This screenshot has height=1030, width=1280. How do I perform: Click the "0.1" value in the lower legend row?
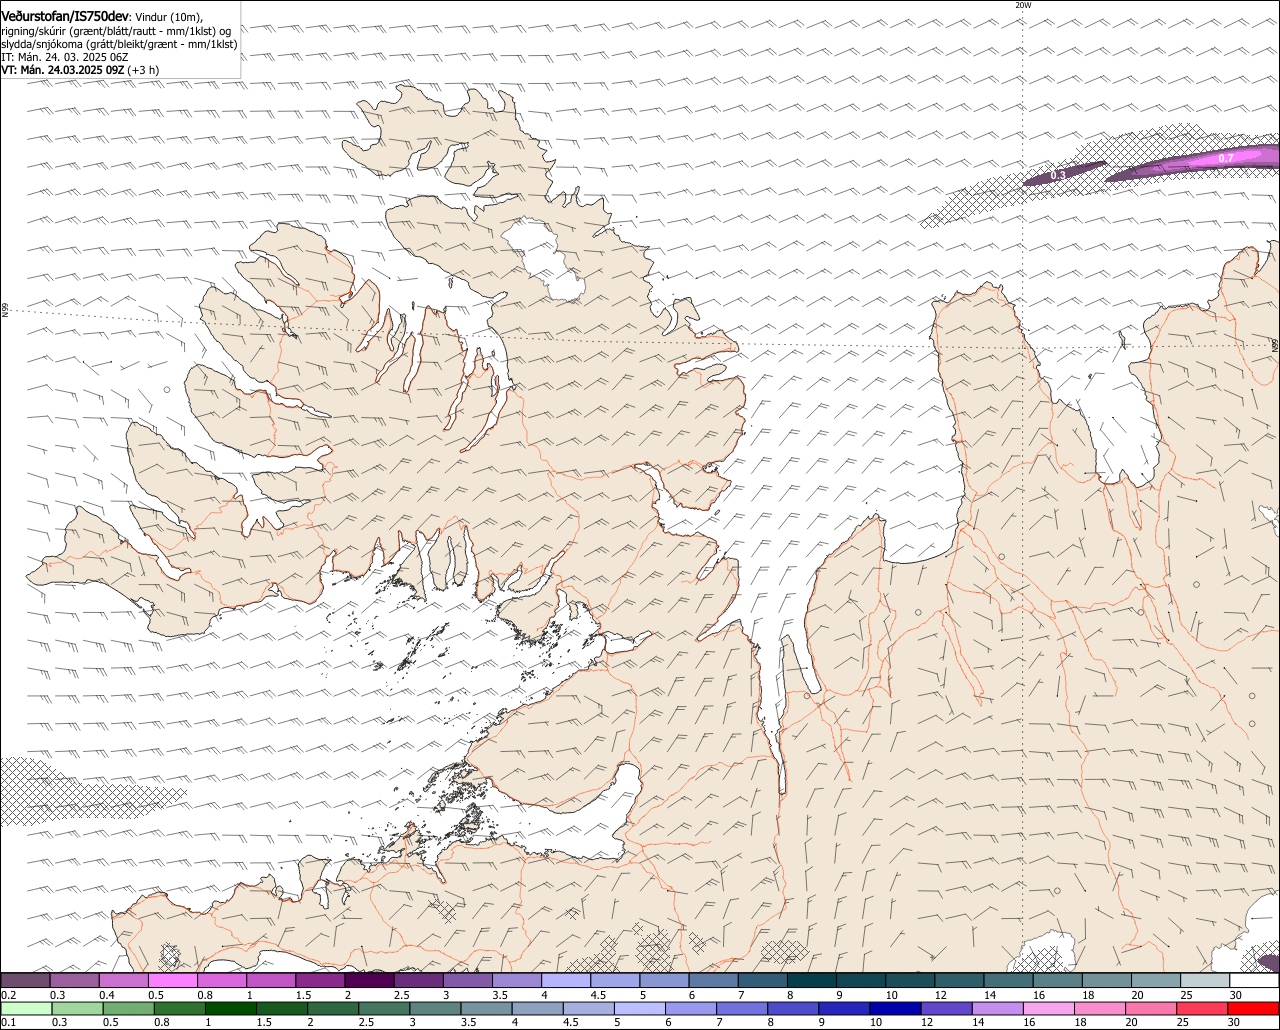[x=10, y=1022]
